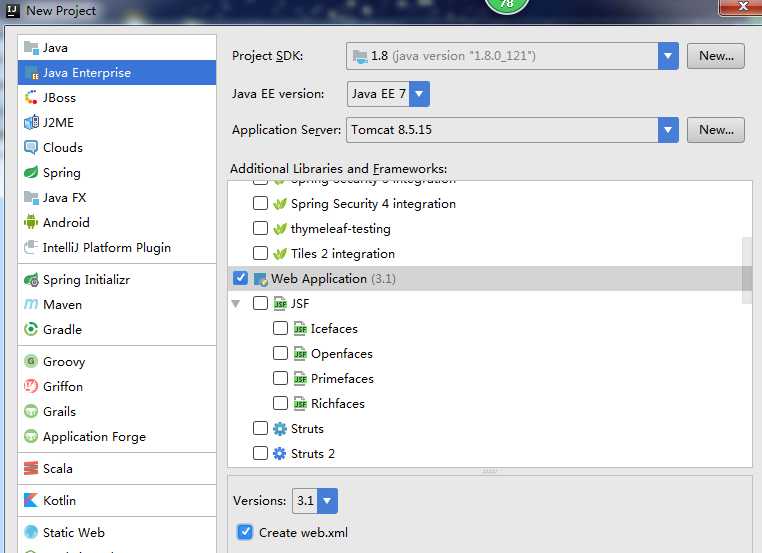762x553 pixels.
Task: Click the Primefaces framework label
Action: [342, 379]
